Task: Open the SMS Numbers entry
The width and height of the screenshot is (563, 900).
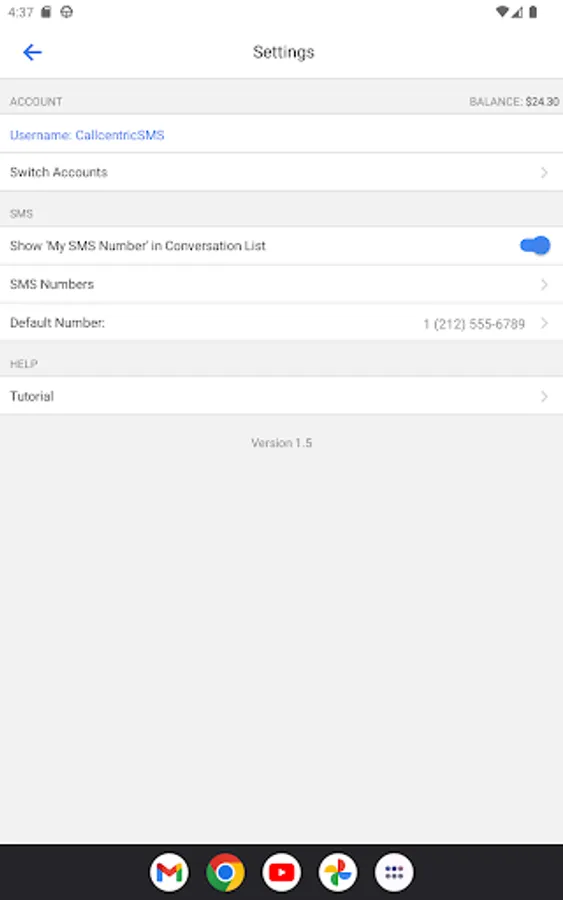Action: [x=281, y=284]
